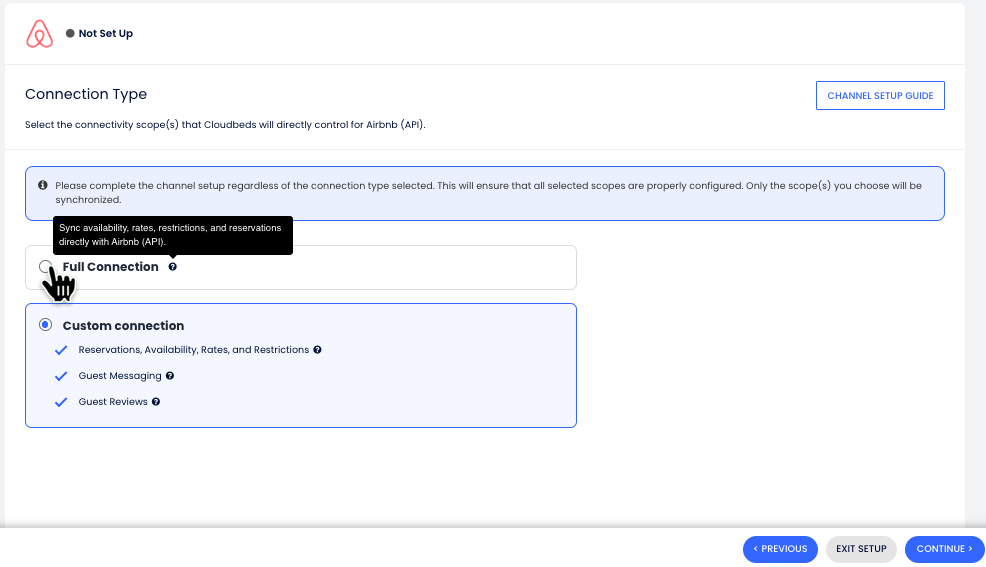Click the Guest Reviews help icon
The image size is (986, 567).
click(156, 402)
